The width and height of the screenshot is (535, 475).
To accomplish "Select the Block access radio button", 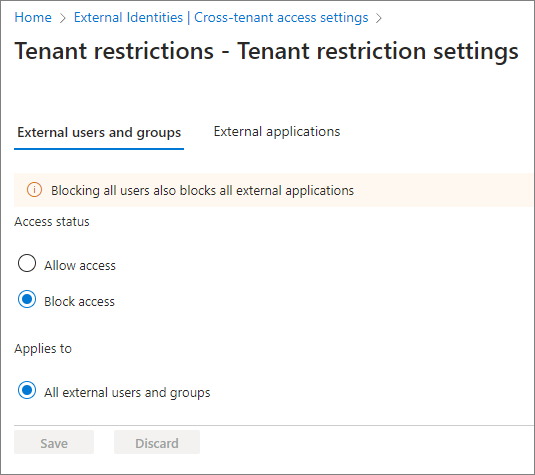I will pos(27,299).
